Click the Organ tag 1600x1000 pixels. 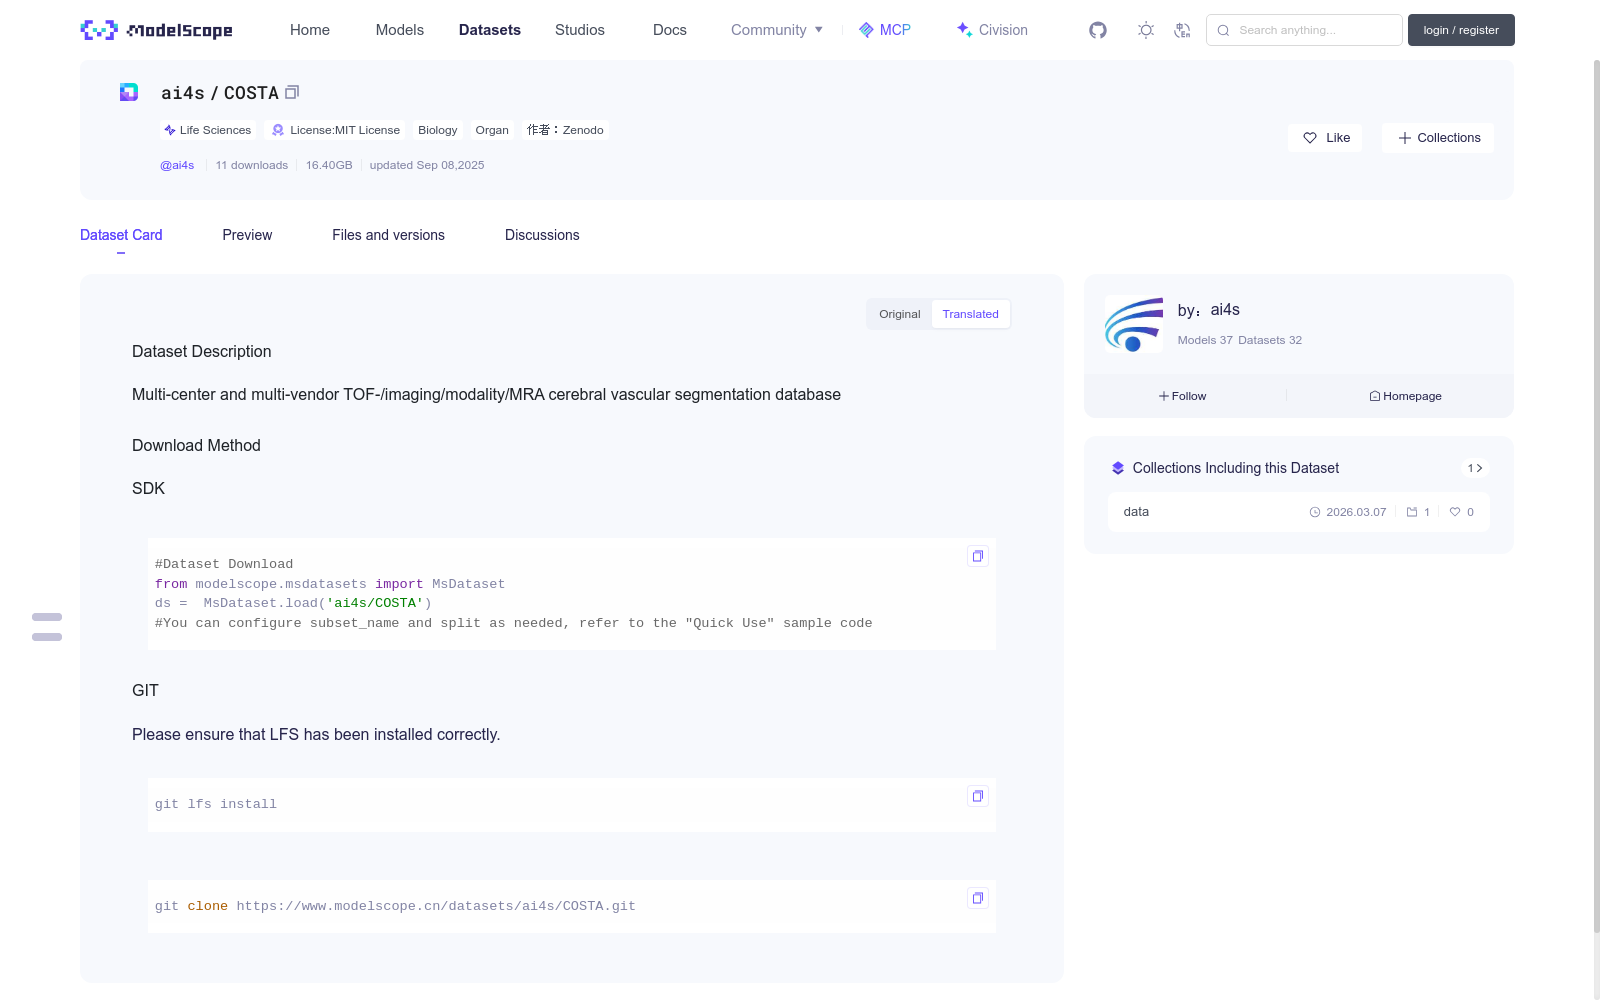492,130
